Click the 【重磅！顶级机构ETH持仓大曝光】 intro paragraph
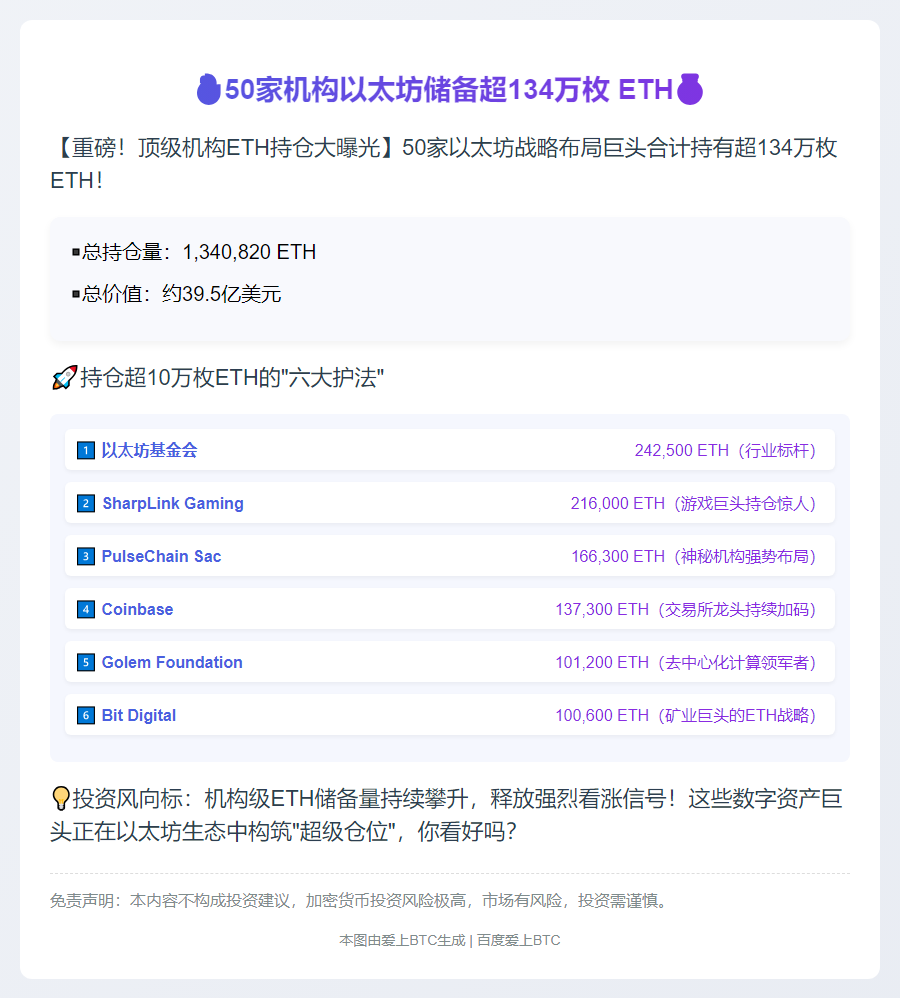 (444, 164)
